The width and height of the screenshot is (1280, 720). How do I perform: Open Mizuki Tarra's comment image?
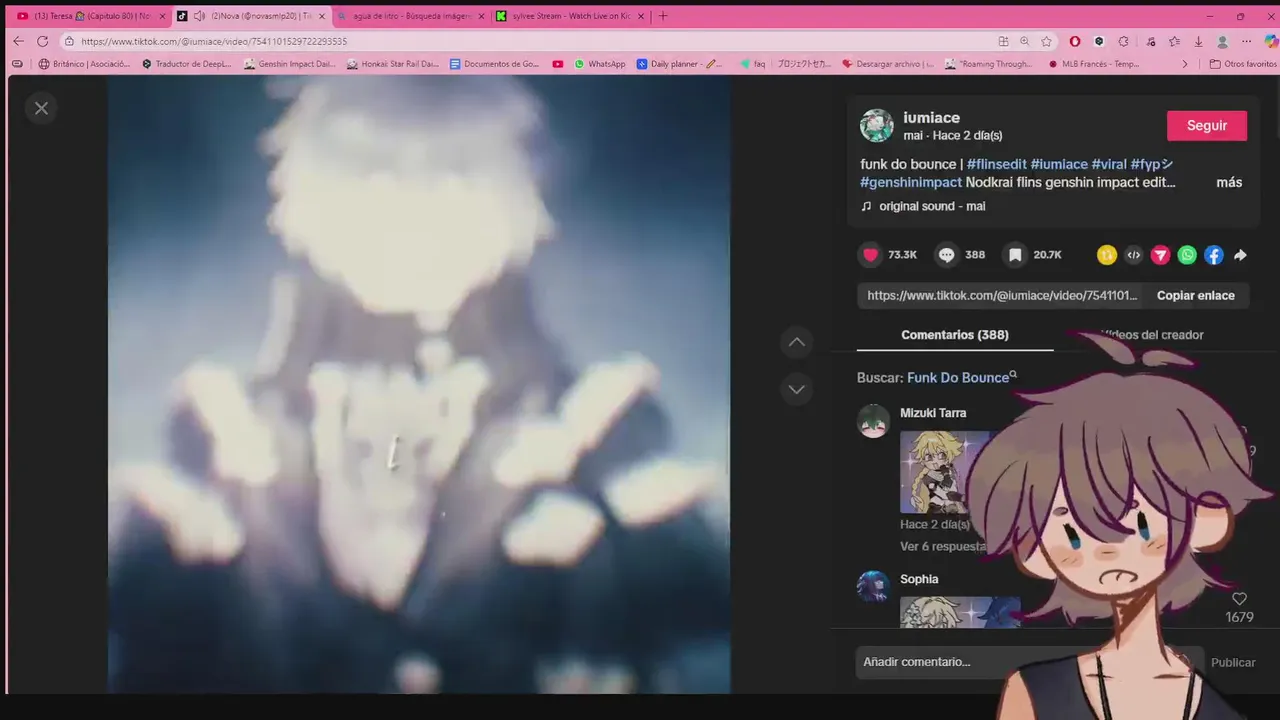[947, 472]
